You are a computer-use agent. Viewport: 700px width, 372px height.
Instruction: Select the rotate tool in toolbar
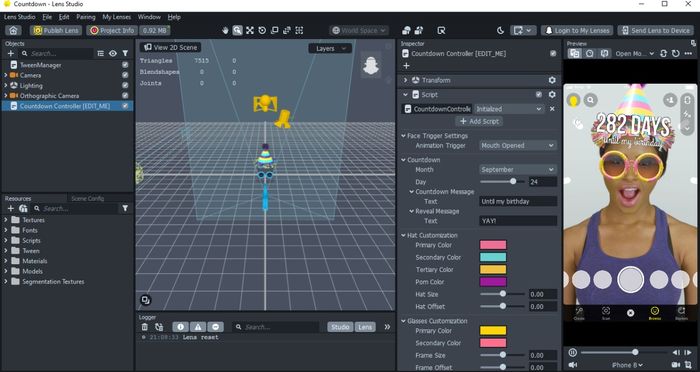click(262, 30)
